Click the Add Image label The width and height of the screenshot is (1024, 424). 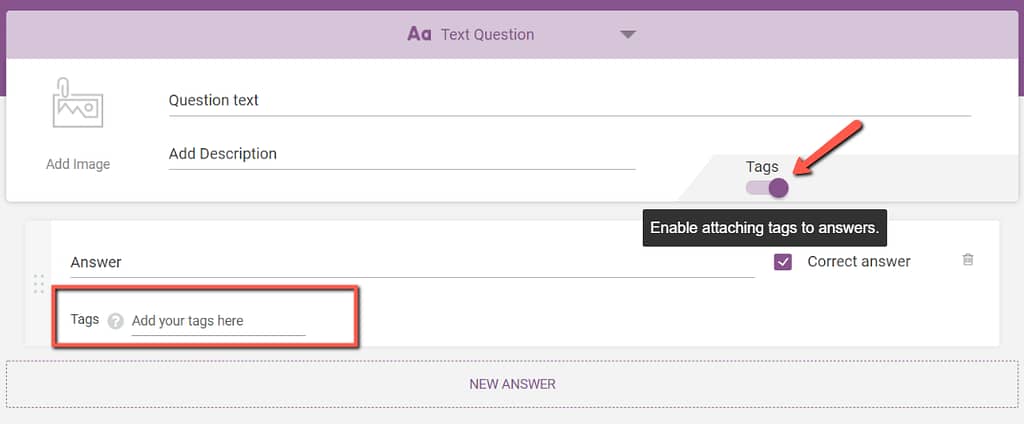pos(78,165)
